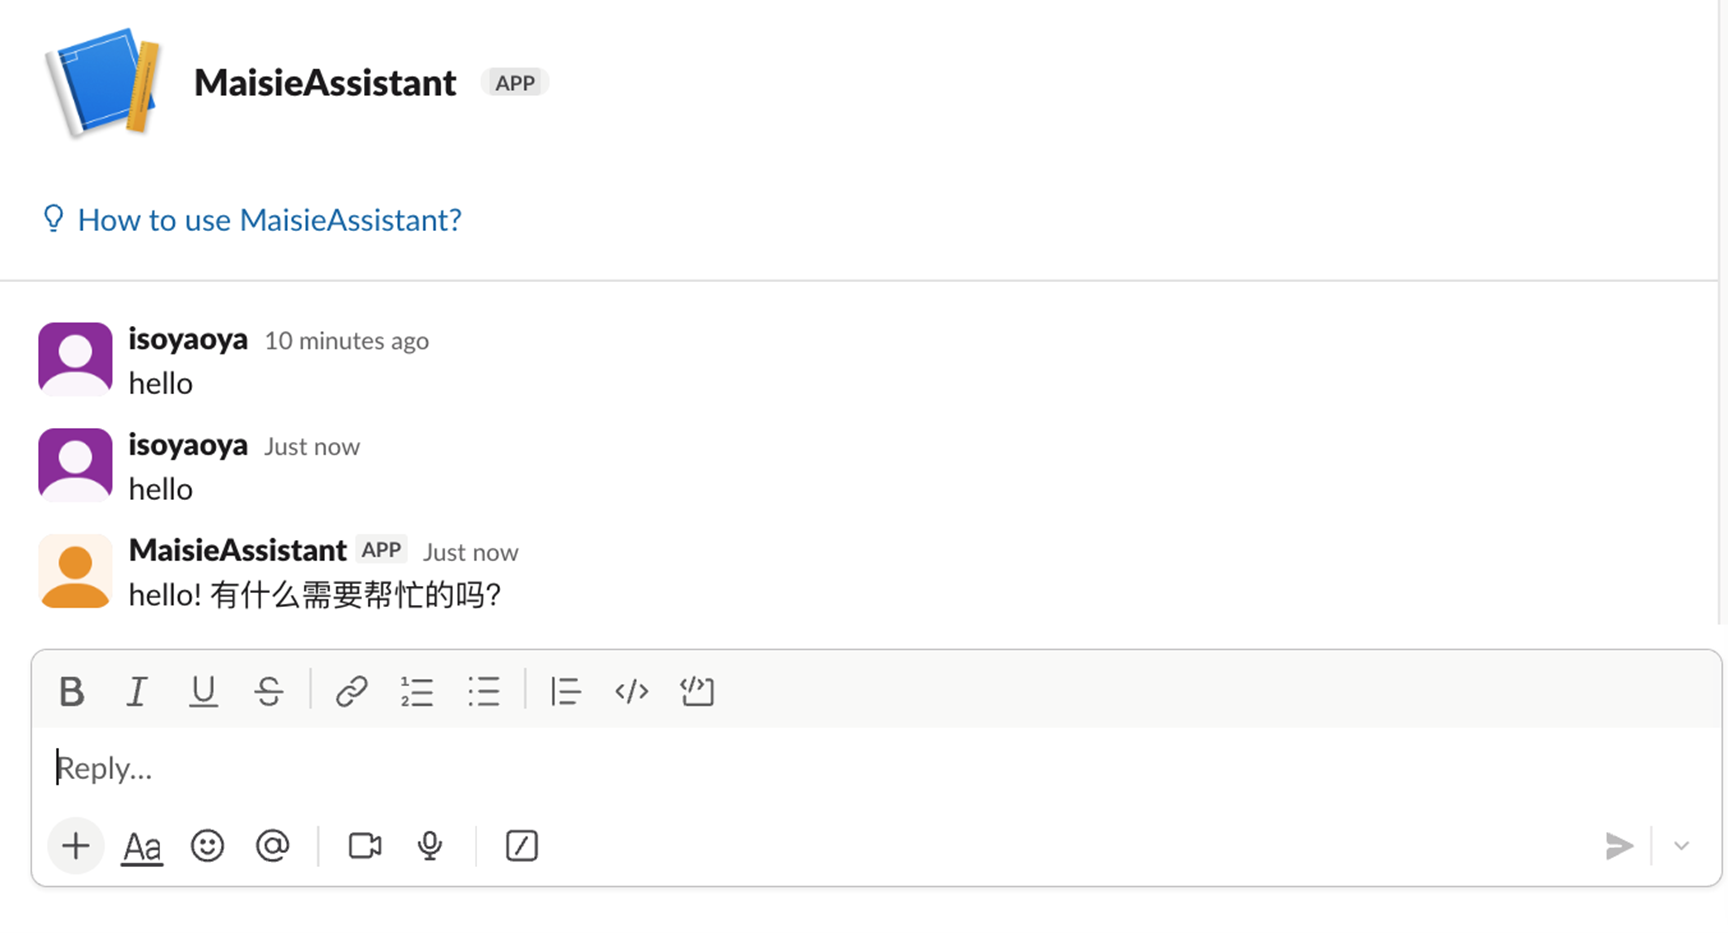Insert a hyperlink with the link icon

(351, 691)
